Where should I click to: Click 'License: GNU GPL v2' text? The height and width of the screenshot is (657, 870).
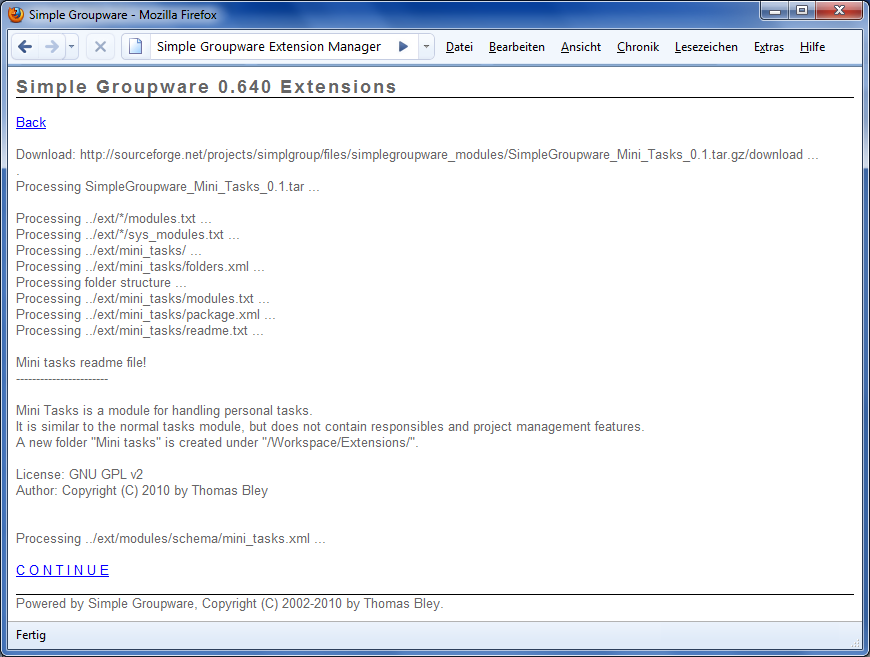pyautogui.click(x=79, y=475)
